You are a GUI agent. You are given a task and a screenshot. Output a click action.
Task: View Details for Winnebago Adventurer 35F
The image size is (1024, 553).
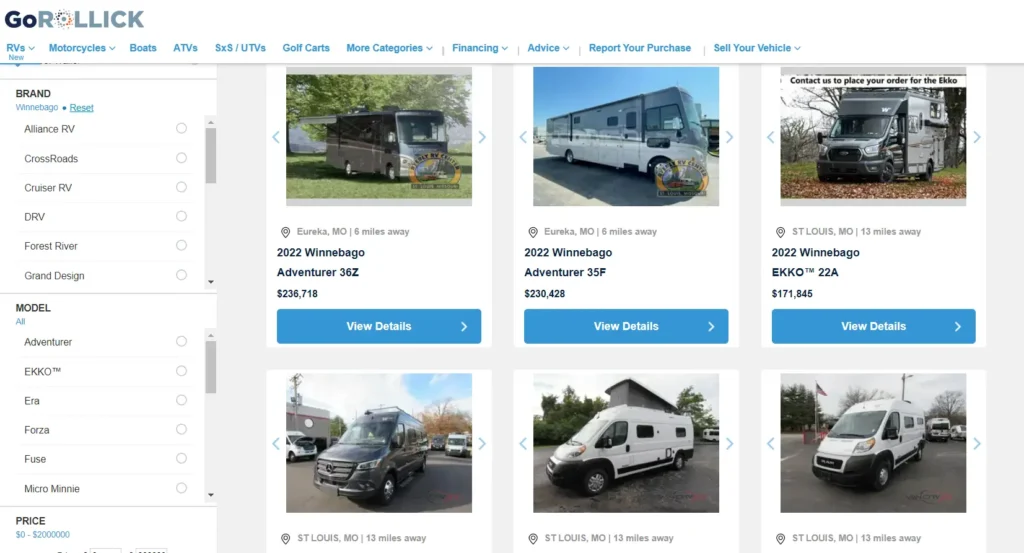(626, 326)
